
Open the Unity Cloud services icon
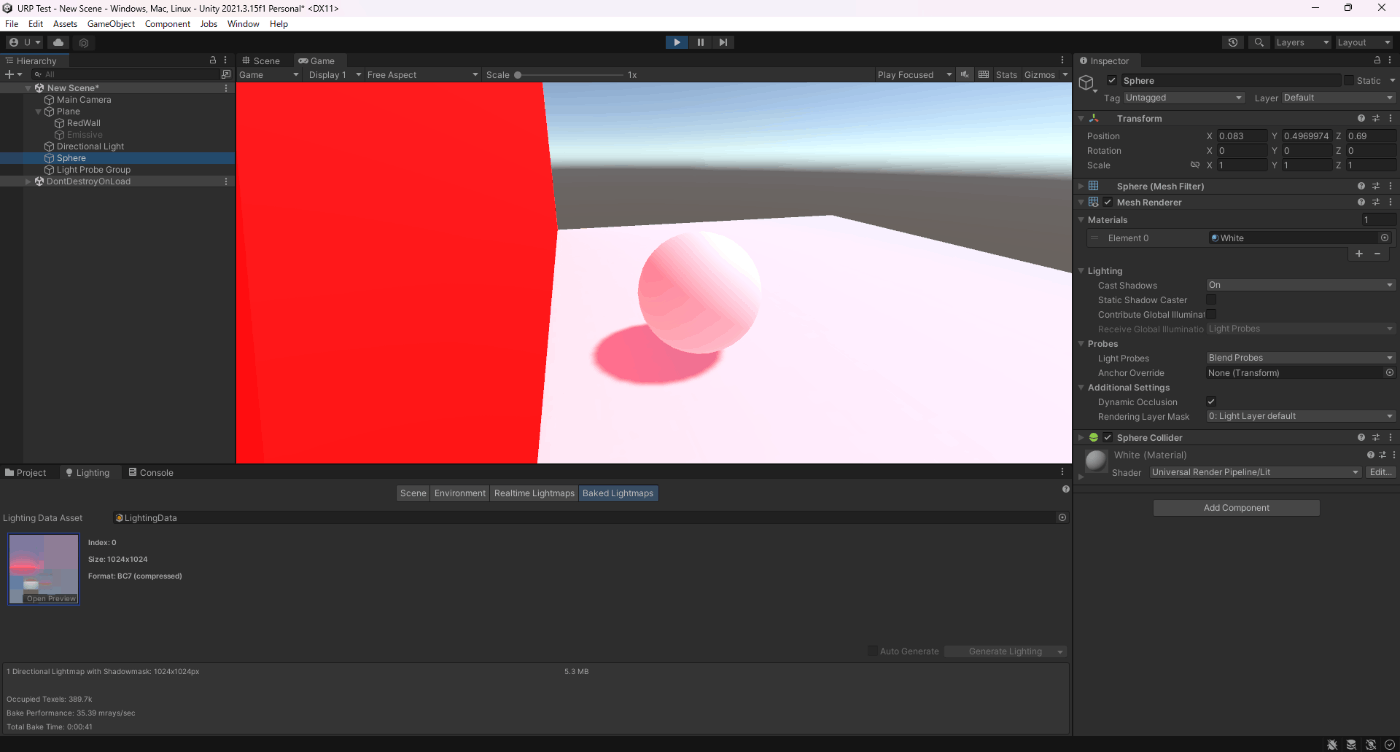click(x=58, y=43)
